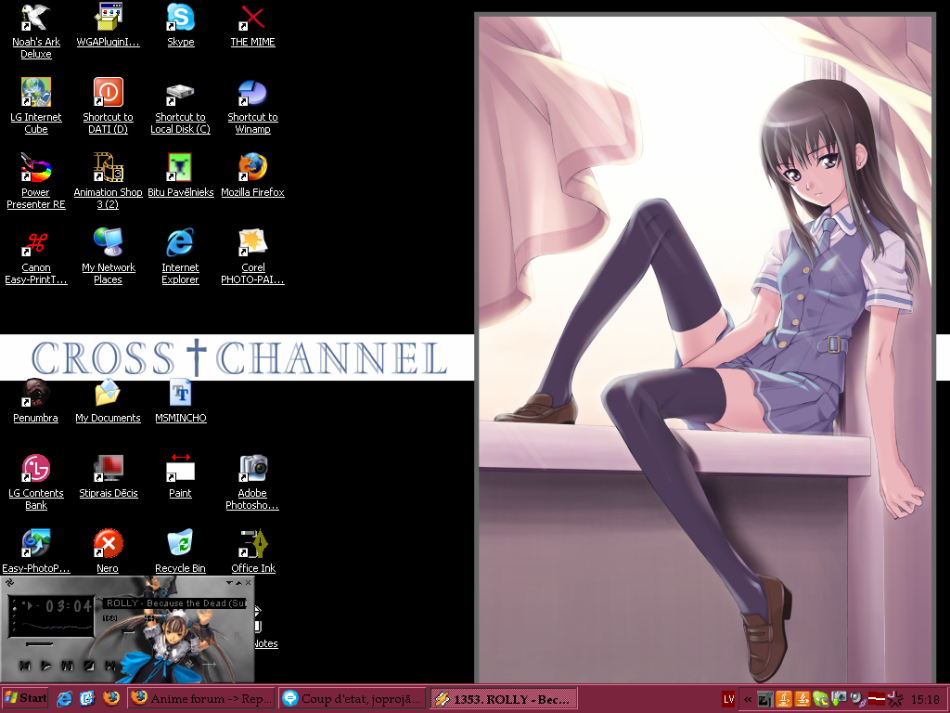Launch Internet Explorer desktop icon

[181, 256]
